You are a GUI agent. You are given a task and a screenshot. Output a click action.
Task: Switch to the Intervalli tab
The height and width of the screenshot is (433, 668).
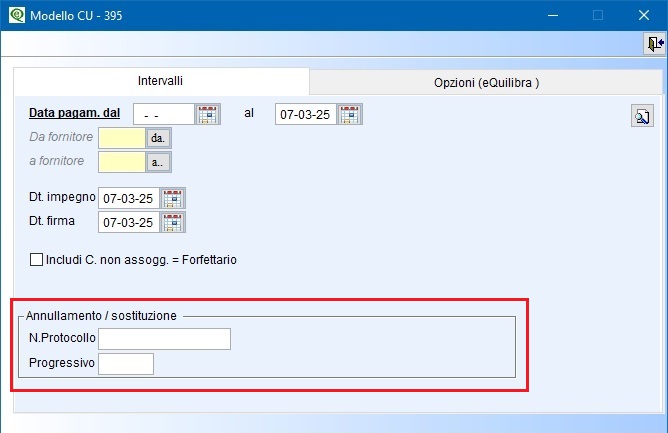tap(160, 81)
